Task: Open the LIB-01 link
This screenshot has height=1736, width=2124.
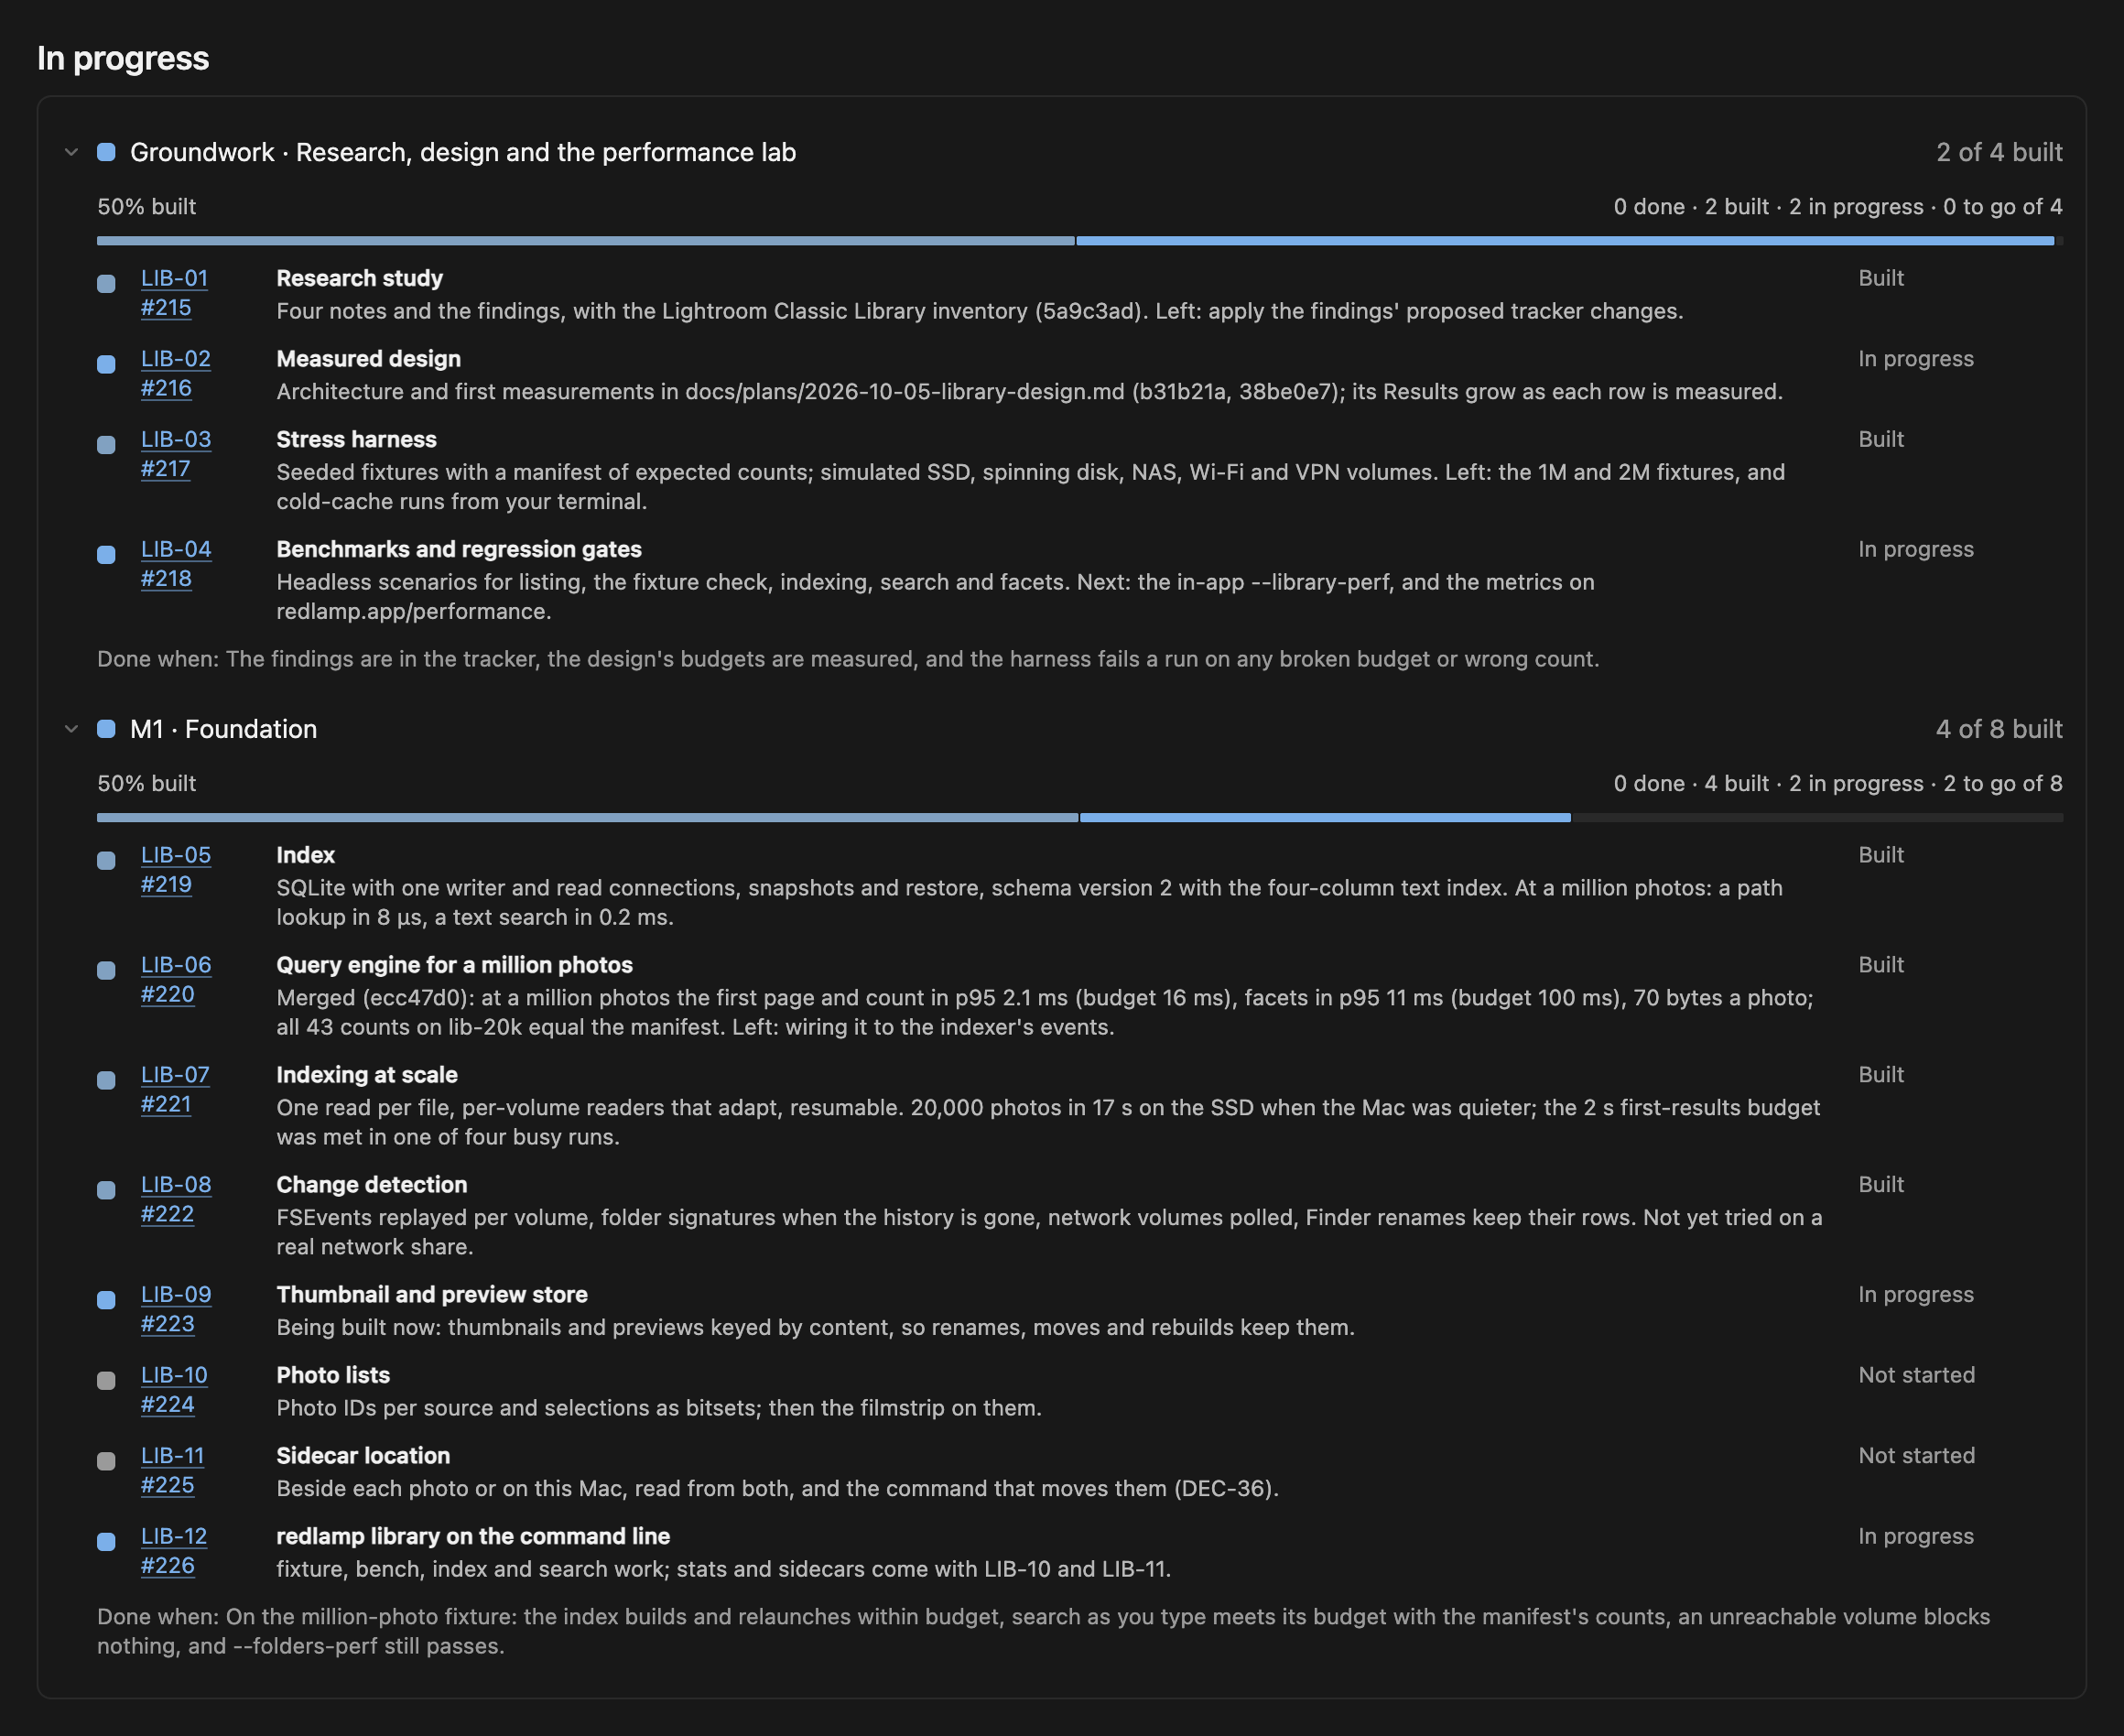Action: tap(174, 278)
